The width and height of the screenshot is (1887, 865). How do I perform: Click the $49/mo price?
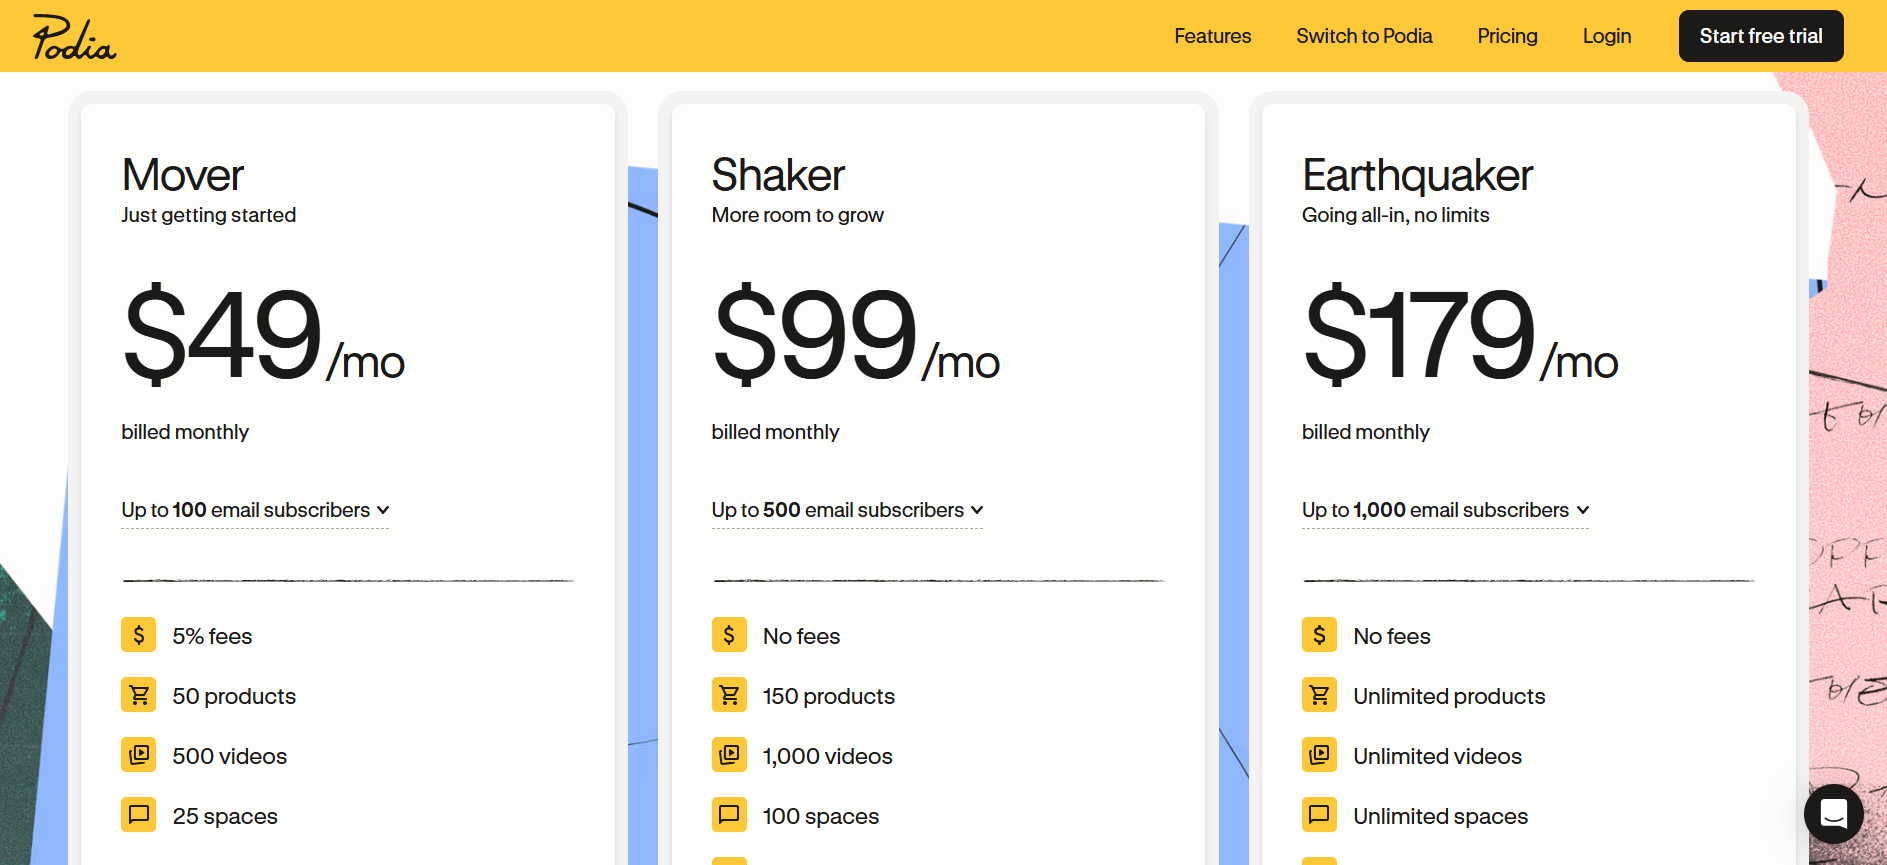pyautogui.click(x=263, y=333)
